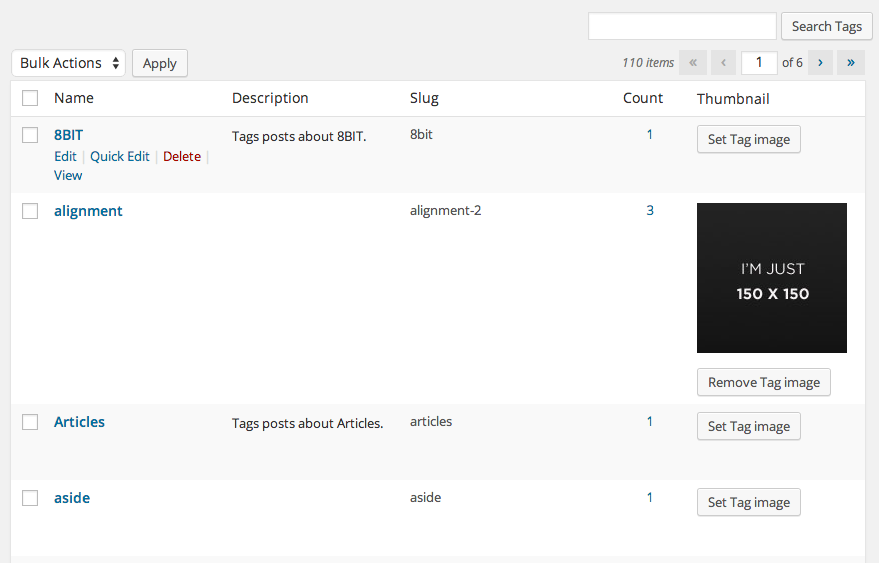Sort by the Name column header
879x563 pixels.
tap(74, 98)
